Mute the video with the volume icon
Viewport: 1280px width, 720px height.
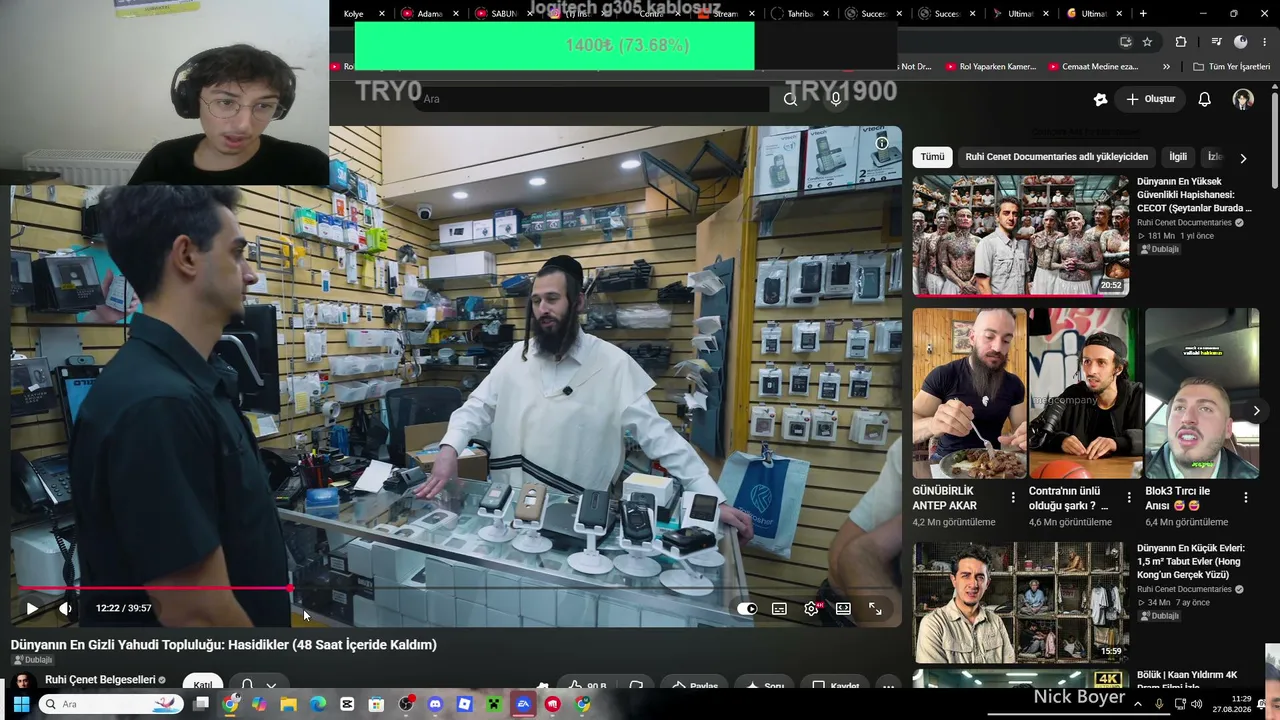(65, 608)
